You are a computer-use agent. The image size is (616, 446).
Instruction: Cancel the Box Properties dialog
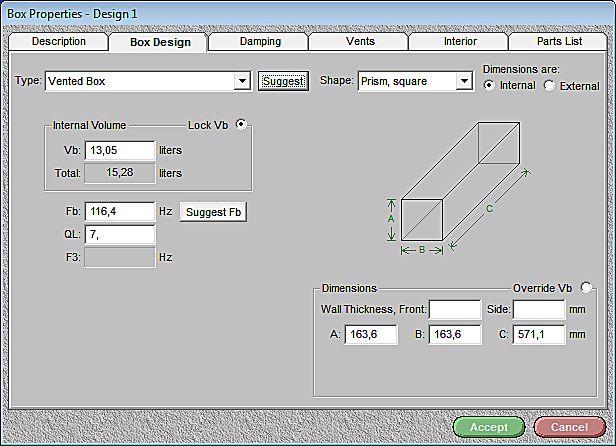(569, 427)
